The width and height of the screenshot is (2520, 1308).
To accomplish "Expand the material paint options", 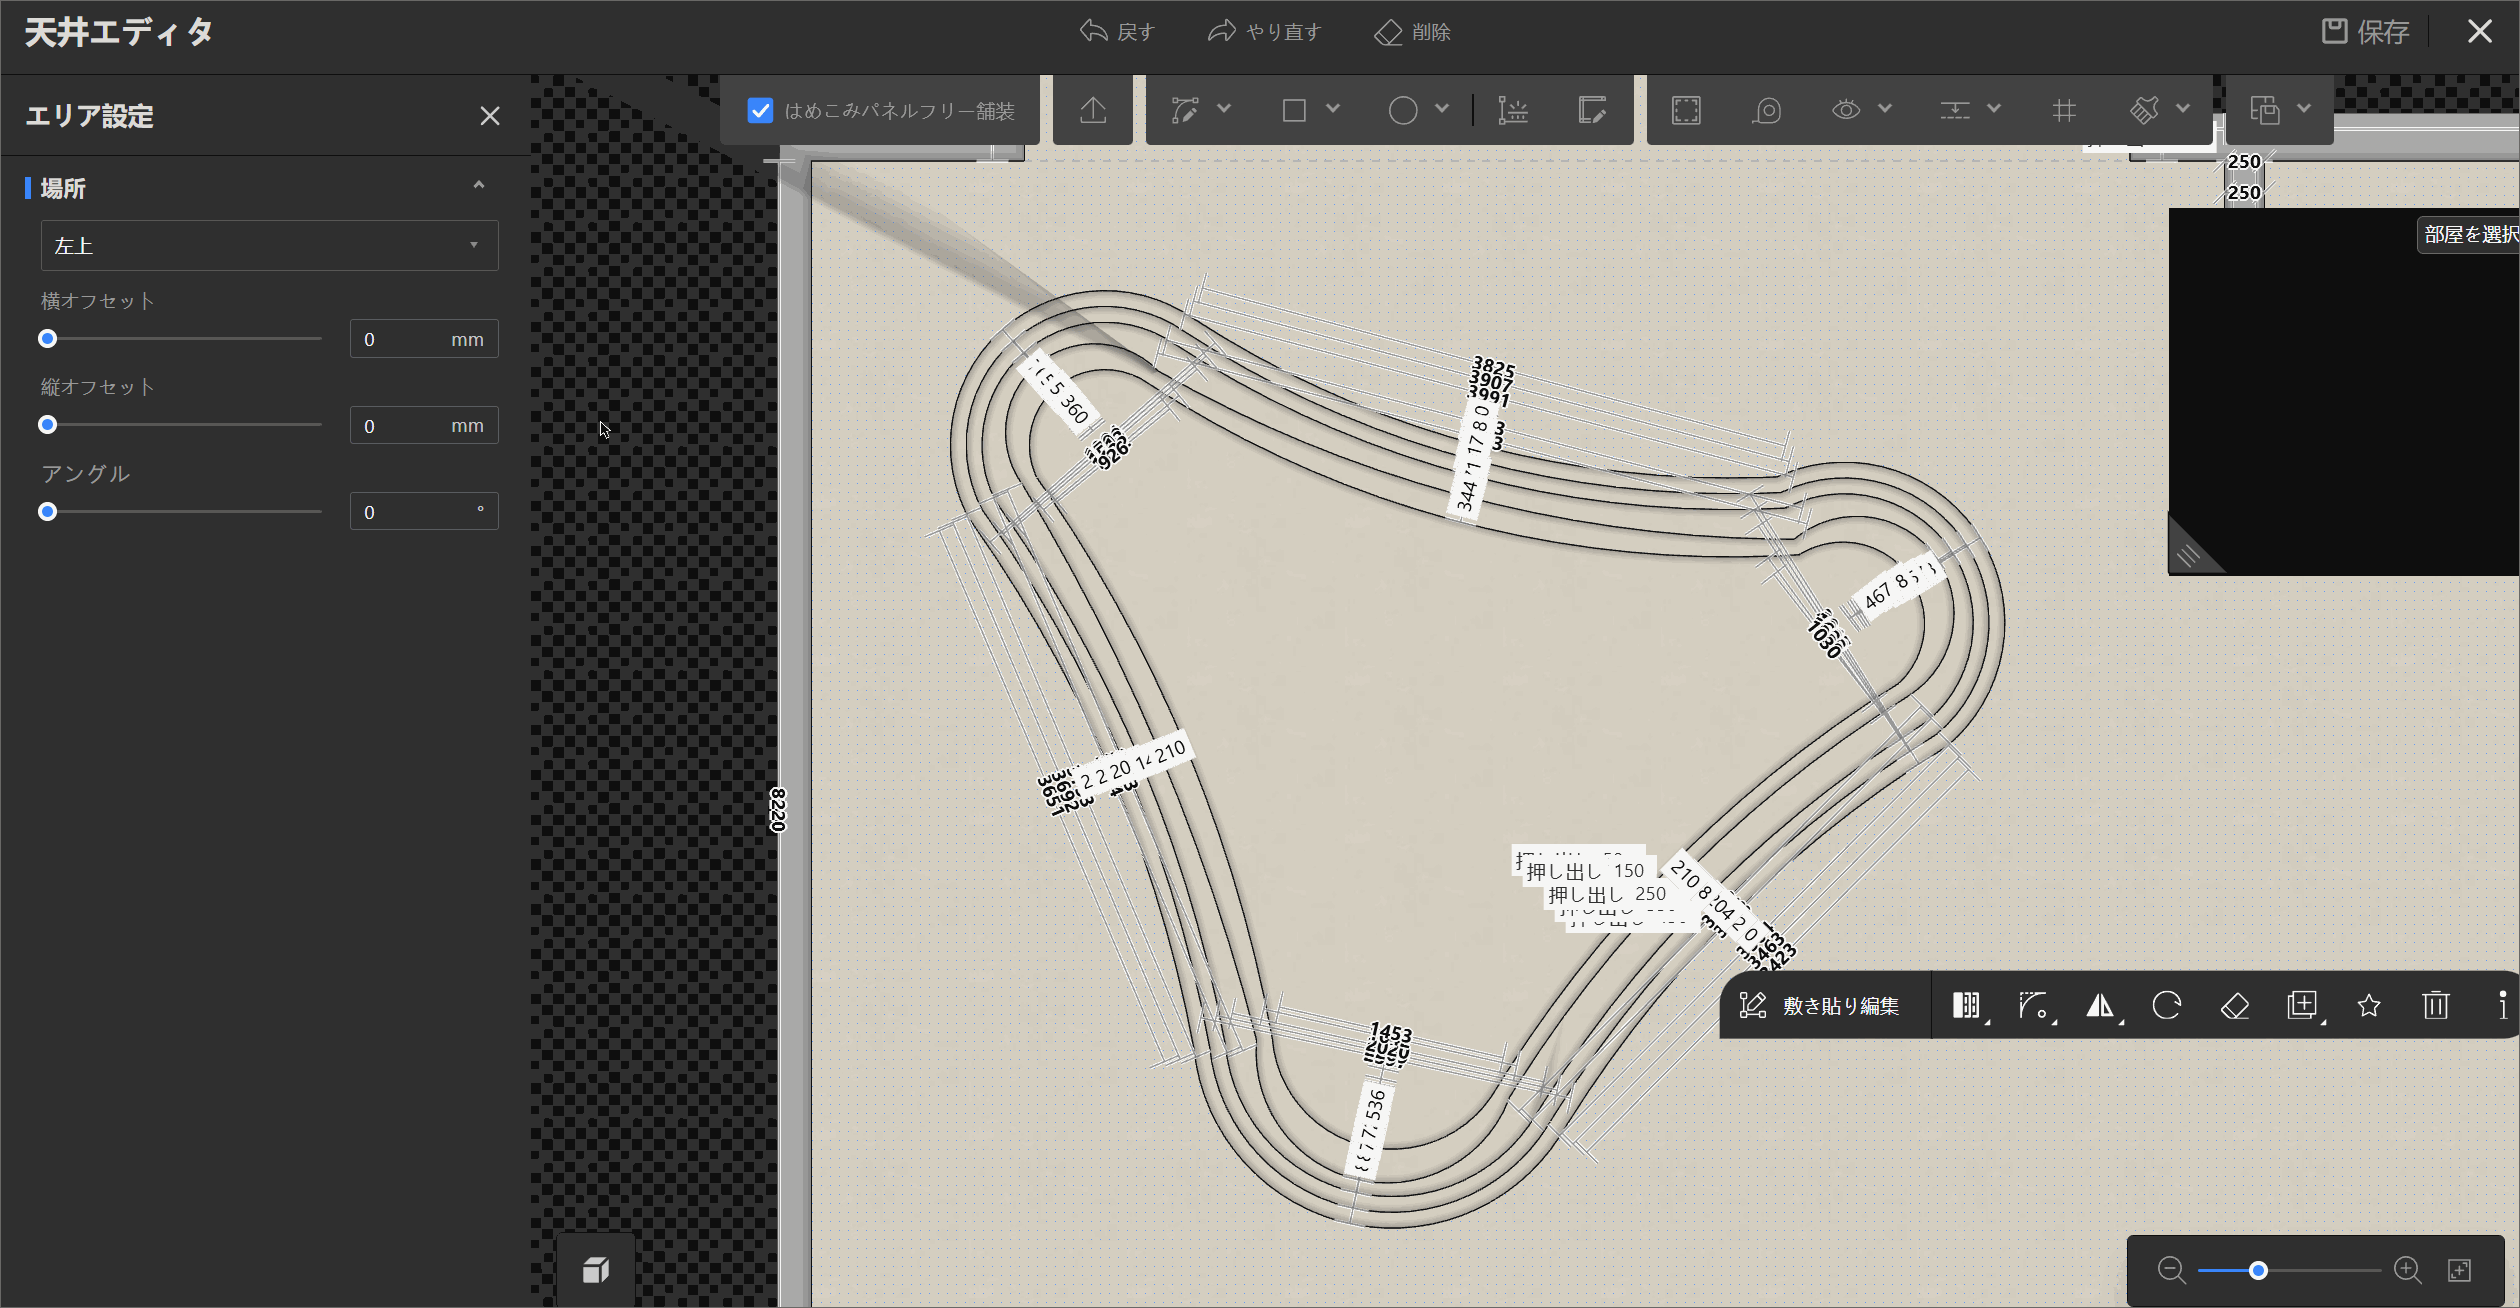I will pos(2183,109).
